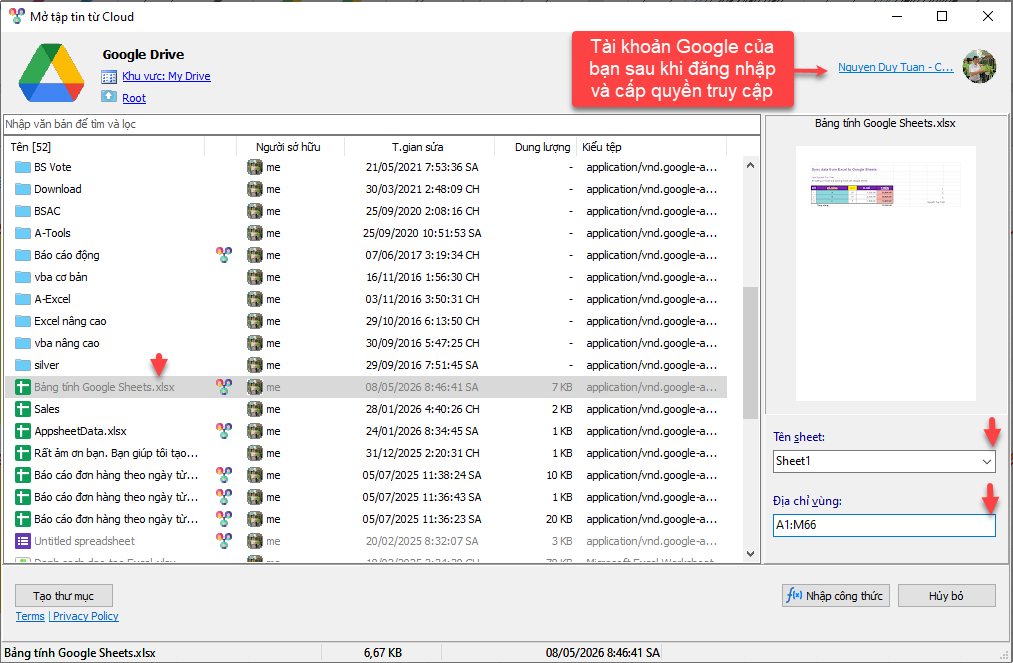This screenshot has width=1013, height=663.
Task: Sort by the T.gian sửa column
Action: 417,147
